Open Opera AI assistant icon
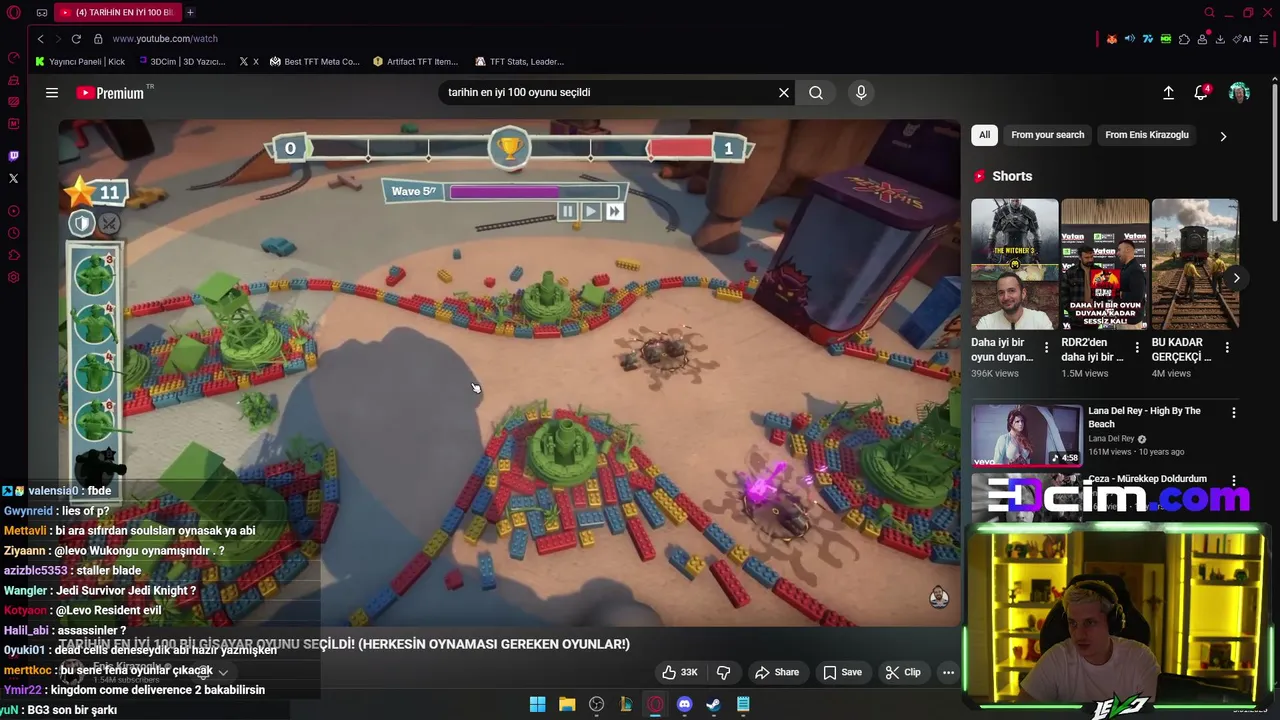The image size is (1280, 720). (1243, 39)
